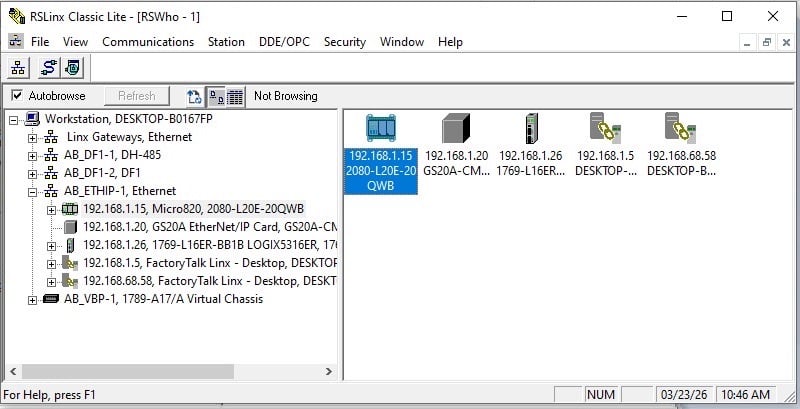Open the Help menu

click(450, 42)
